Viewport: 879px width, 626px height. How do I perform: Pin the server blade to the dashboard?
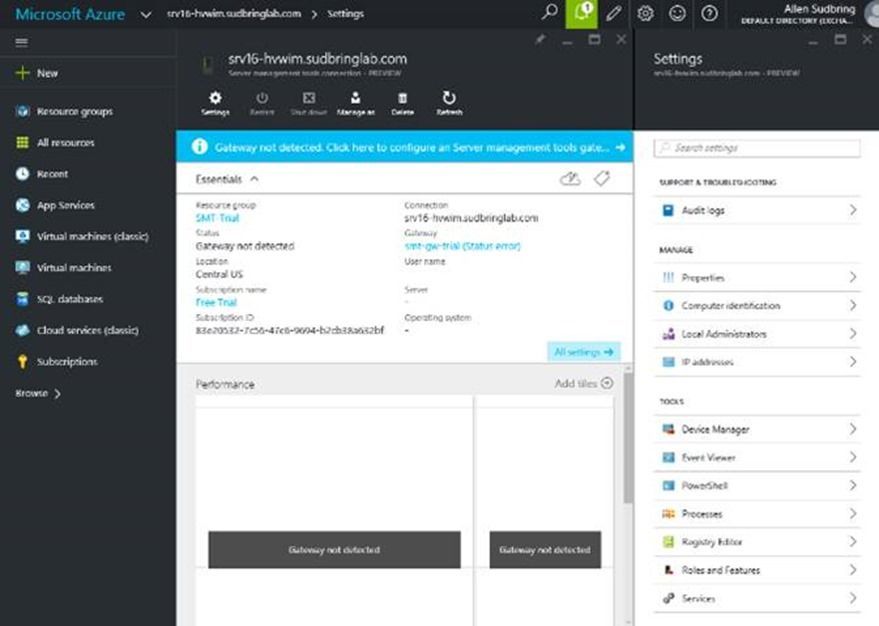540,39
